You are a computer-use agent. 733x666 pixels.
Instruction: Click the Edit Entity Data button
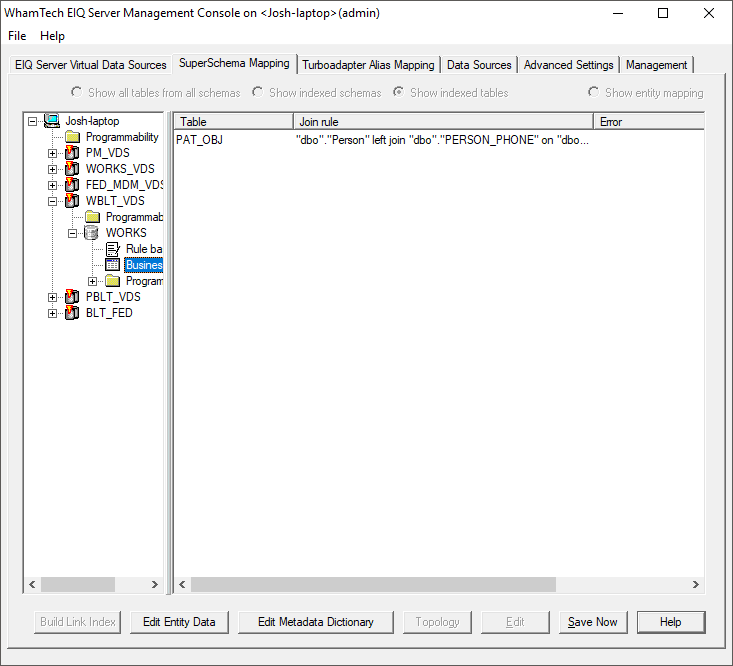coord(179,622)
